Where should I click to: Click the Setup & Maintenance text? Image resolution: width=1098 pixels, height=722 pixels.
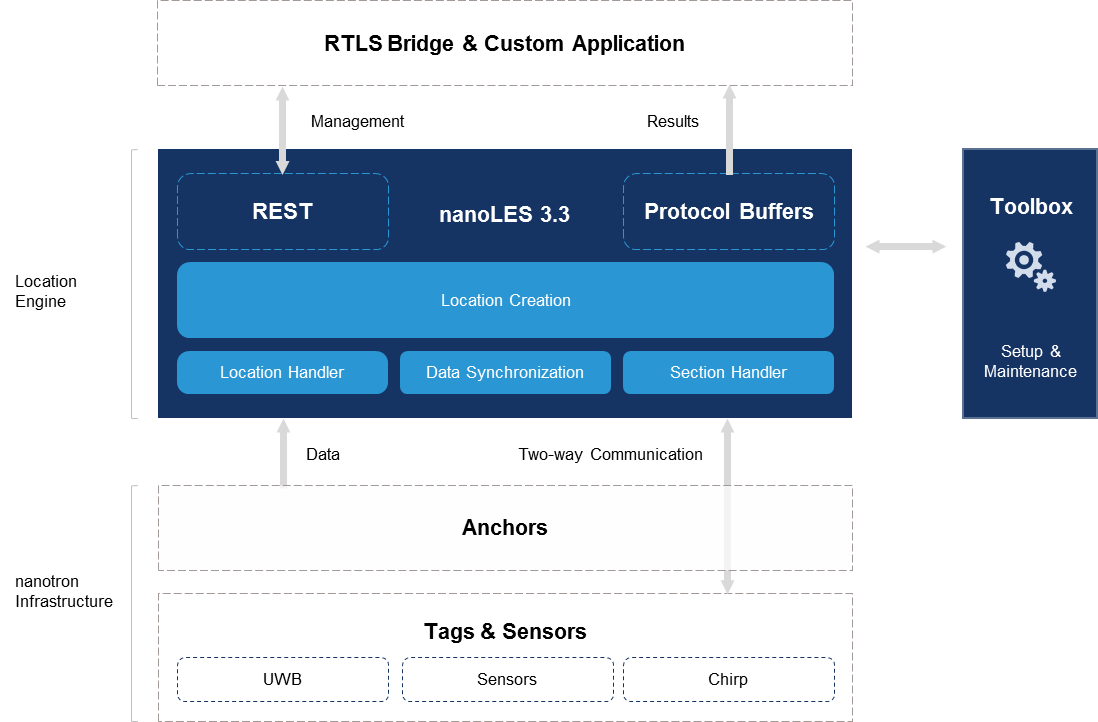click(1030, 361)
